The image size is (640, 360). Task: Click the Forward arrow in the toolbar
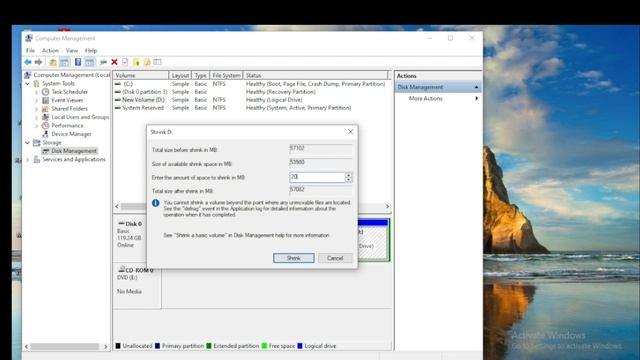tap(38, 62)
